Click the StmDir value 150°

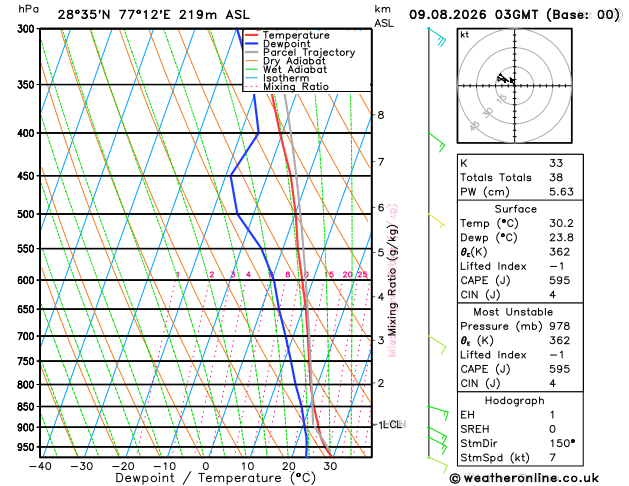click(x=562, y=443)
